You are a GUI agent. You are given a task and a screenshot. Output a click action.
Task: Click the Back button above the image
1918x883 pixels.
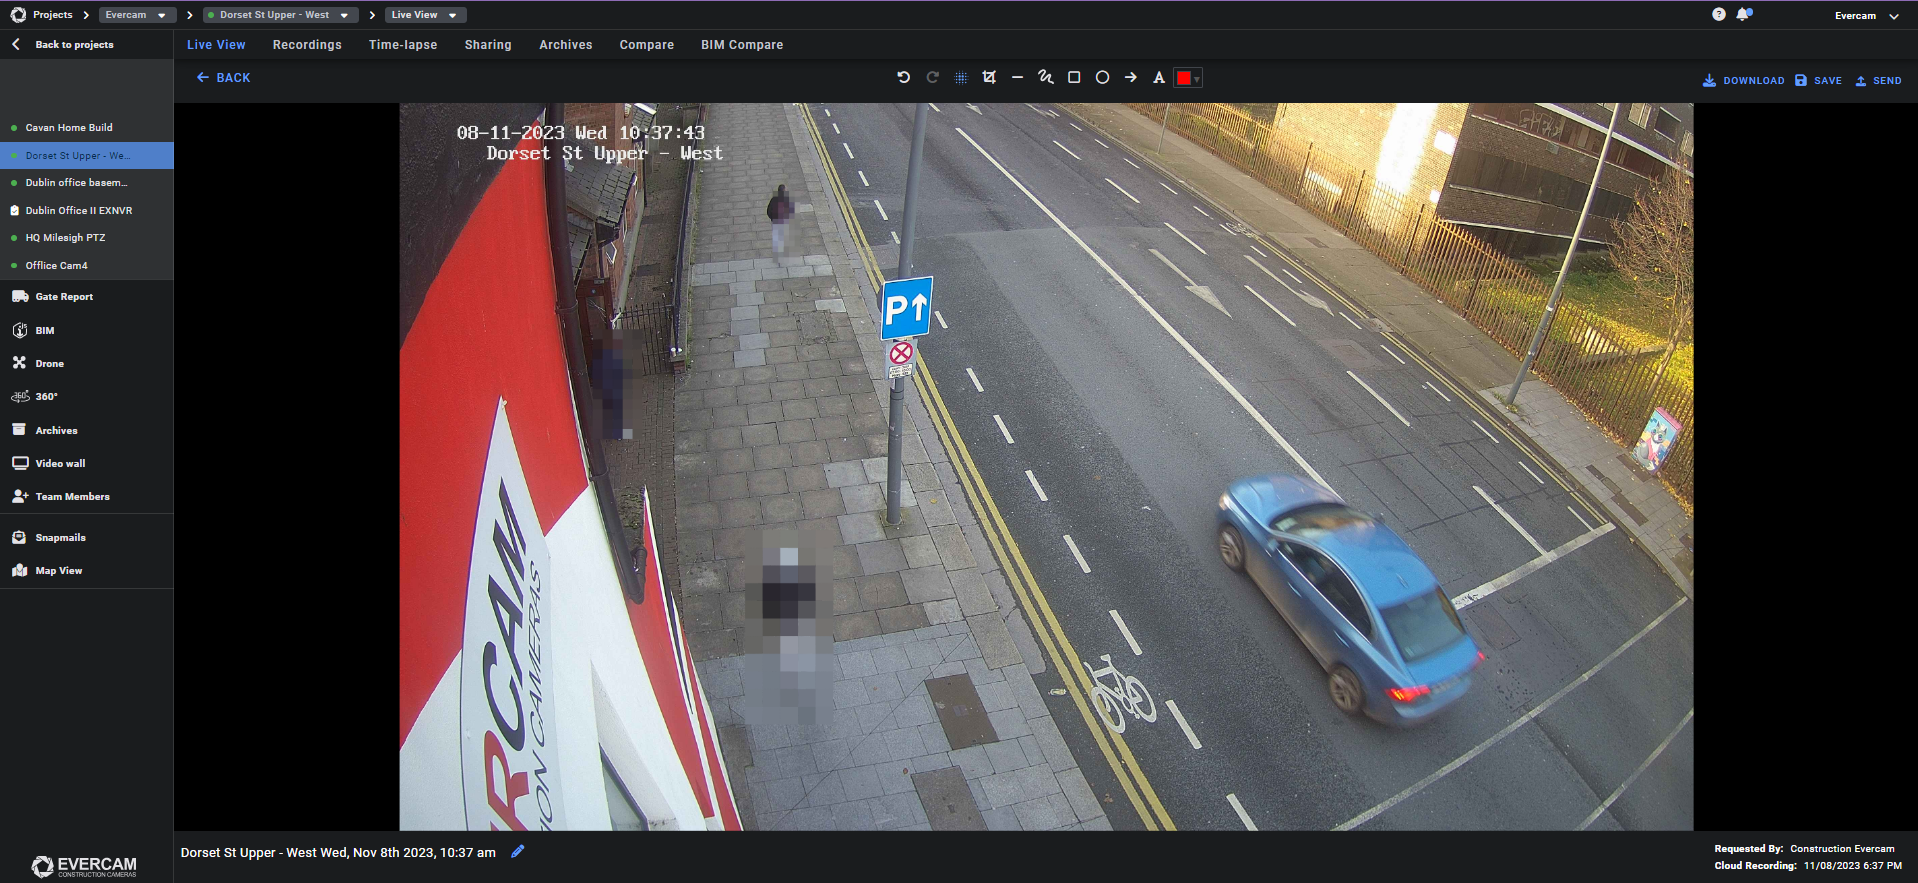pyautogui.click(x=223, y=77)
